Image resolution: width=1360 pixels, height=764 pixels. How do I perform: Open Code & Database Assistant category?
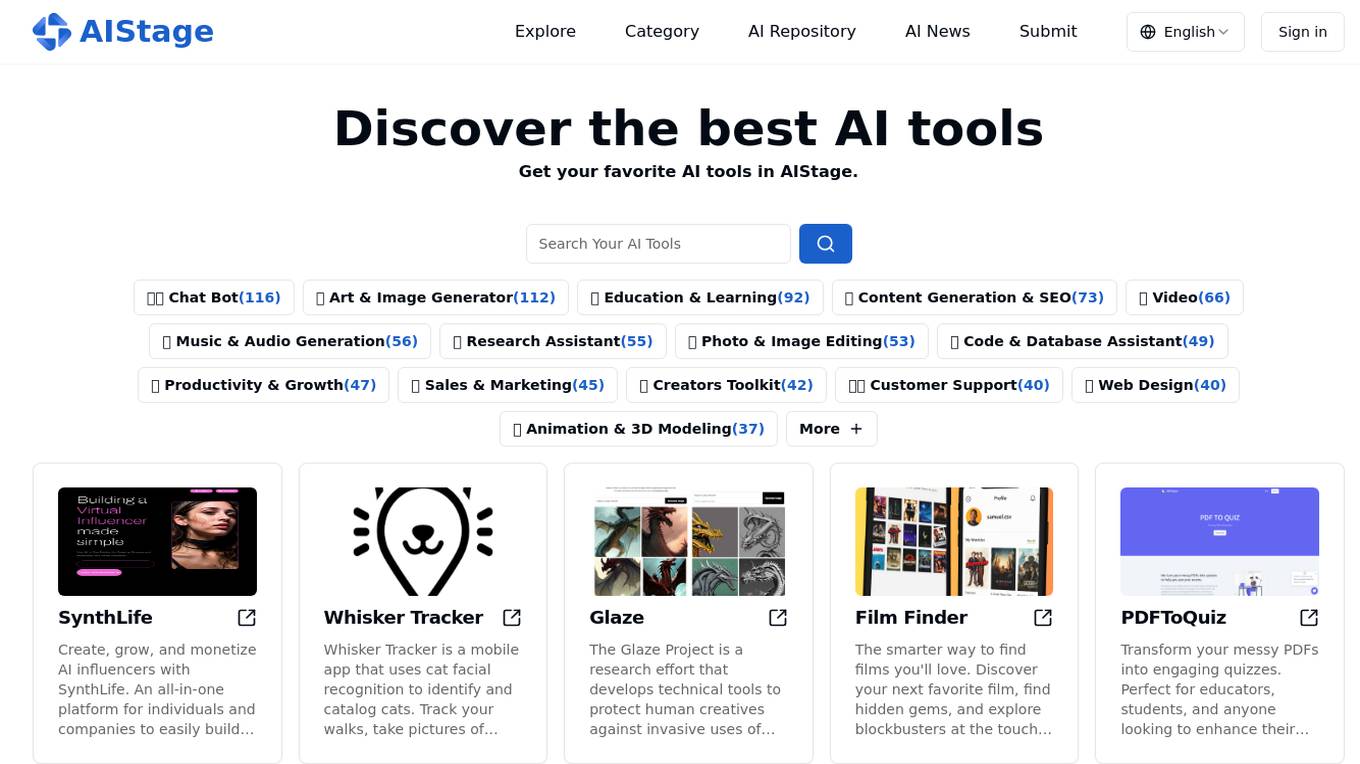(x=1082, y=342)
